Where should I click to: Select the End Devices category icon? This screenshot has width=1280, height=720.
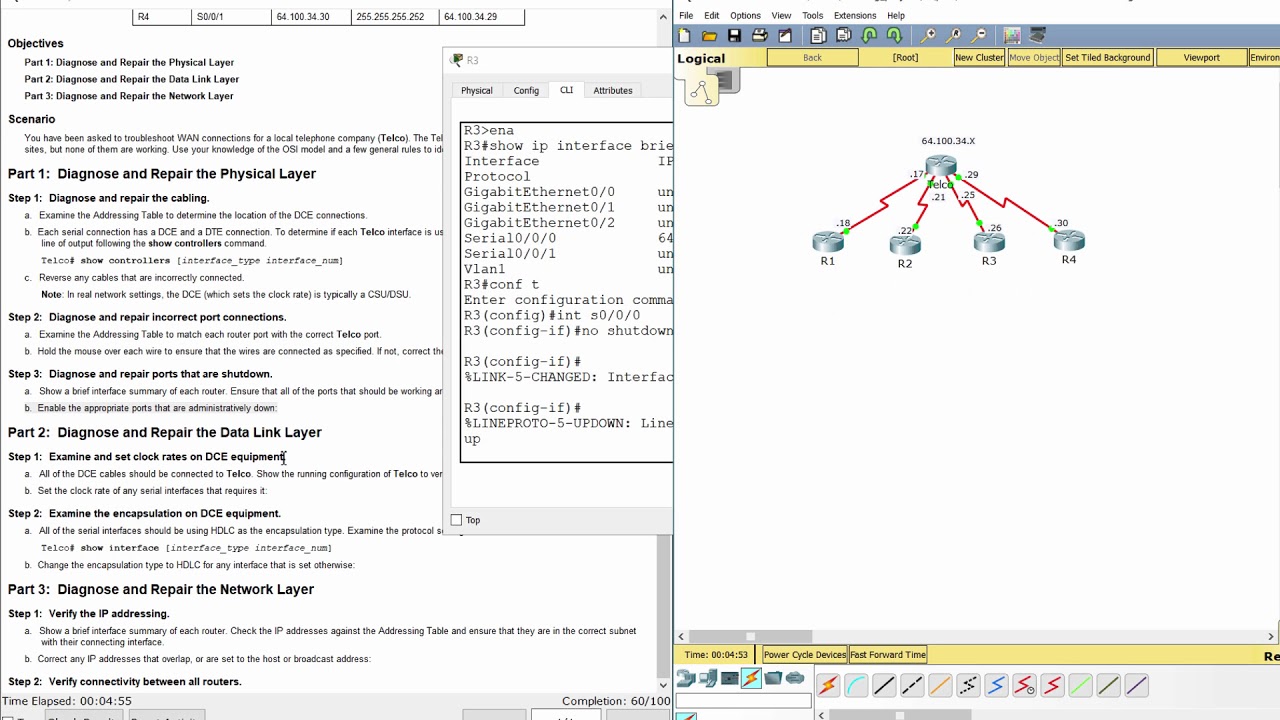click(708, 679)
